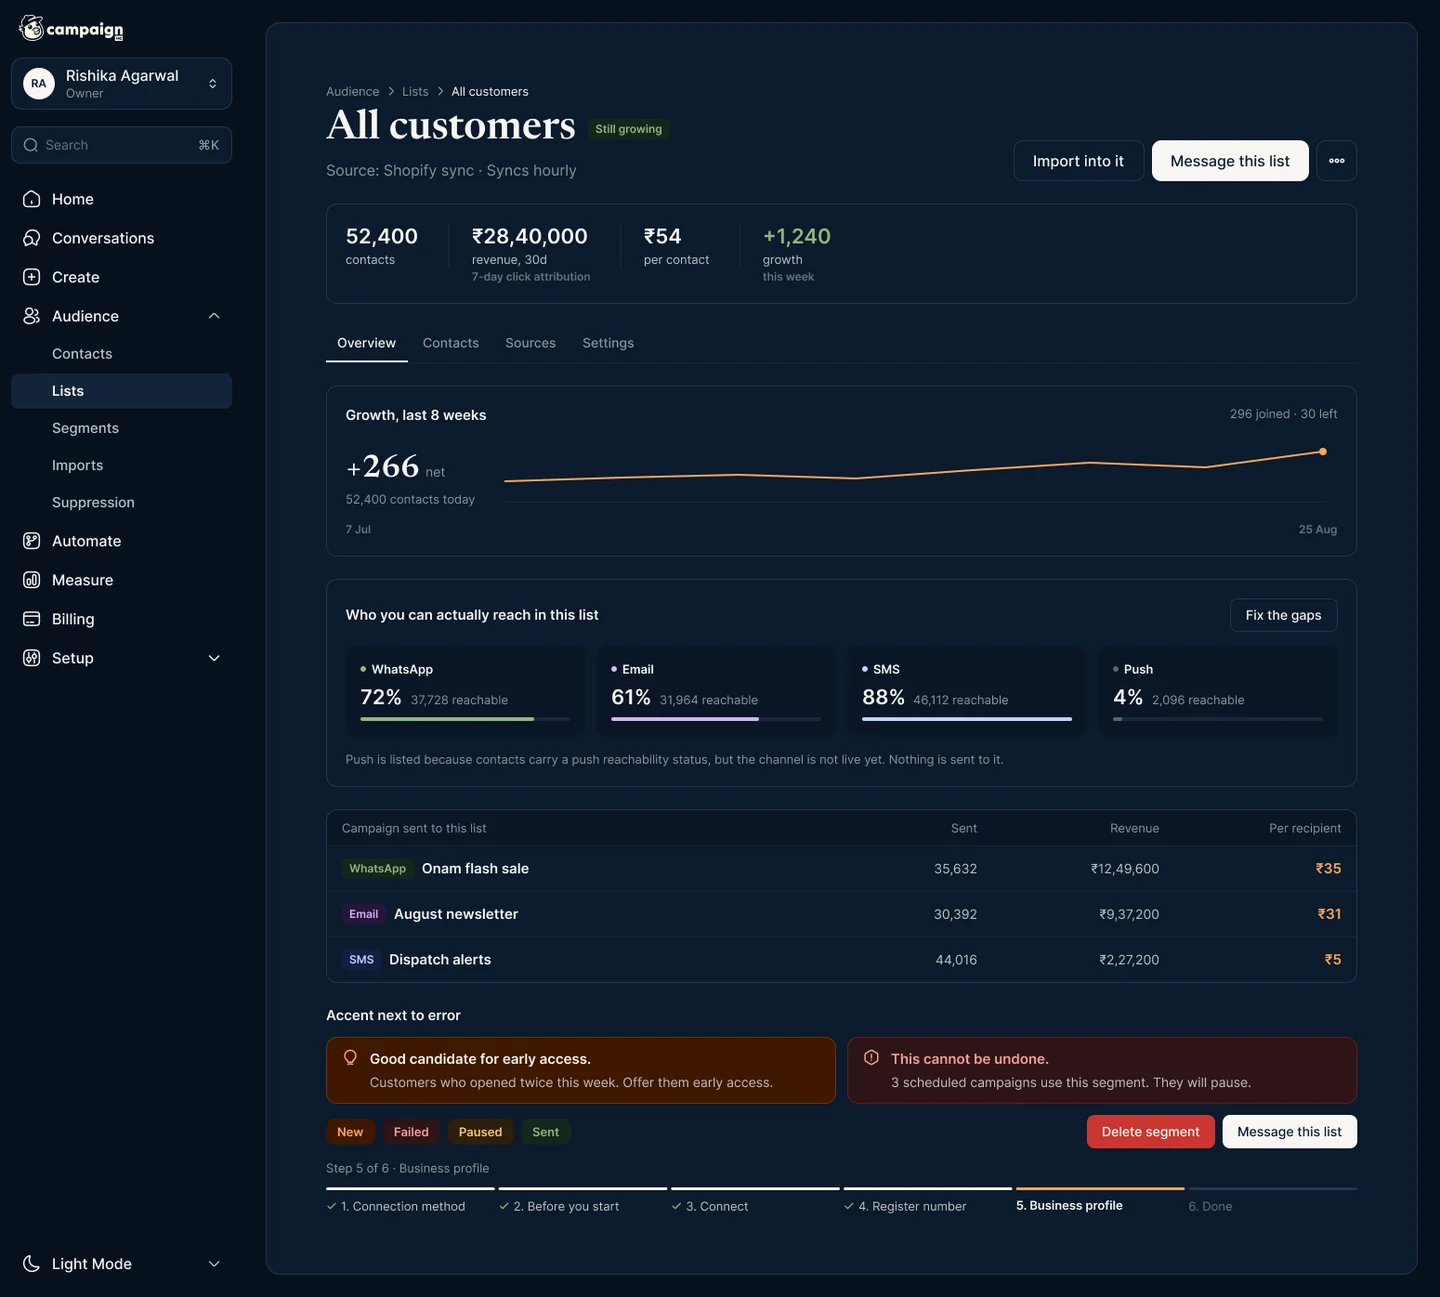Viewport: 1440px width, 1297px height.
Task: Click the Lists breadcrumb link
Action: click(415, 91)
